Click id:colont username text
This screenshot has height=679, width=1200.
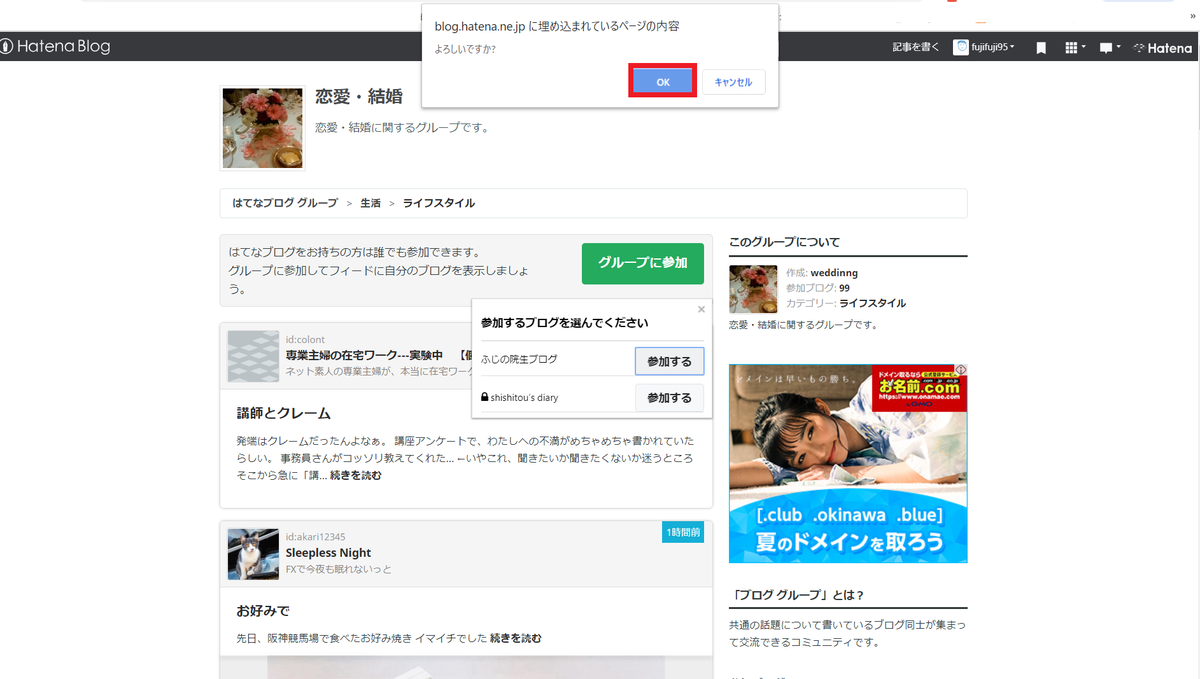pos(305,340)
